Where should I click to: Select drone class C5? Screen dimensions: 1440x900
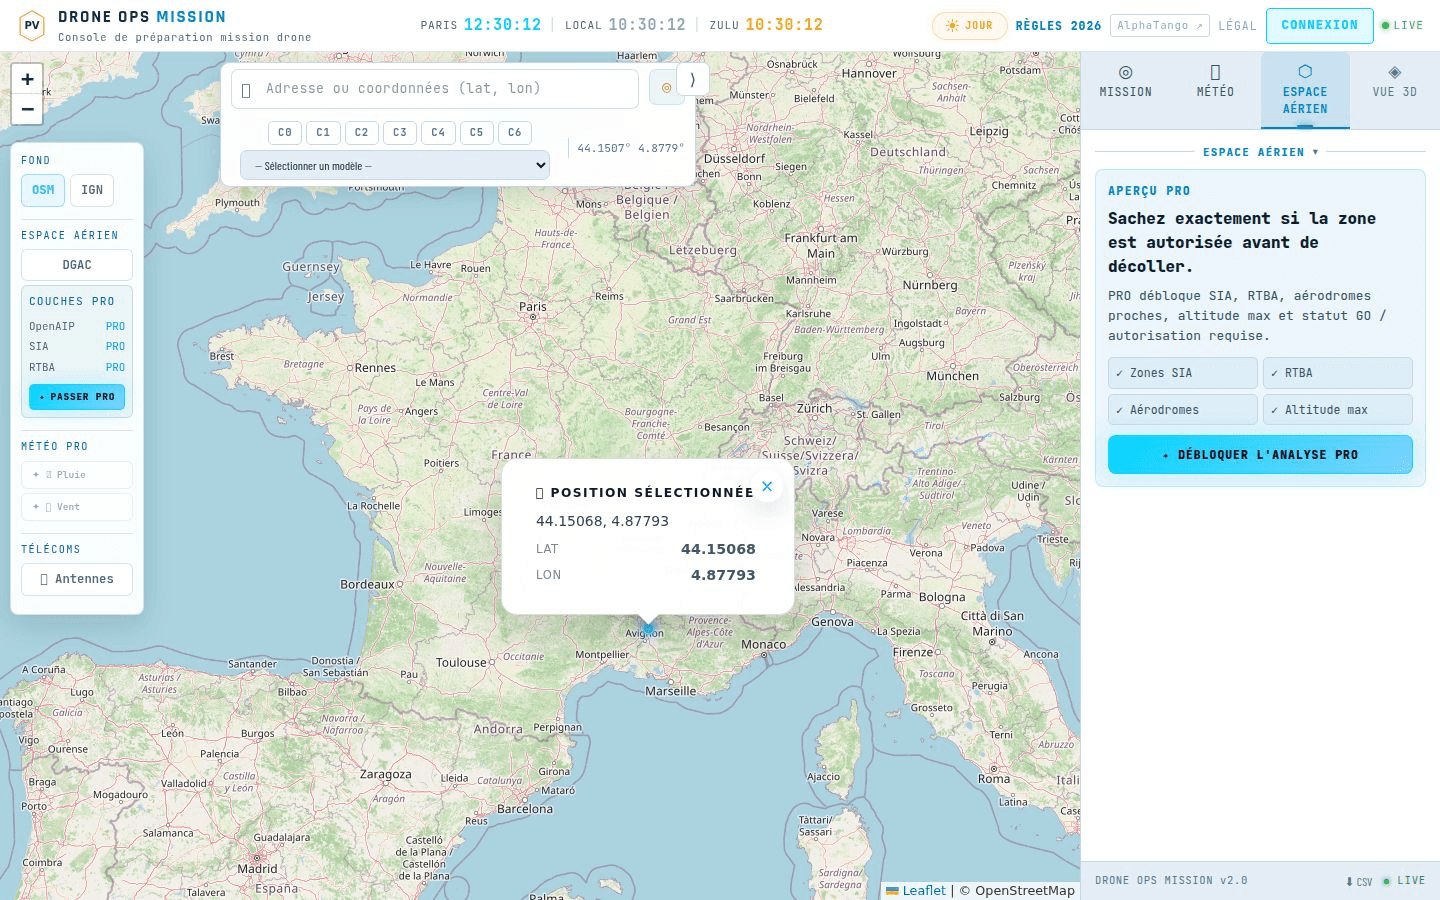coord(476,132)
